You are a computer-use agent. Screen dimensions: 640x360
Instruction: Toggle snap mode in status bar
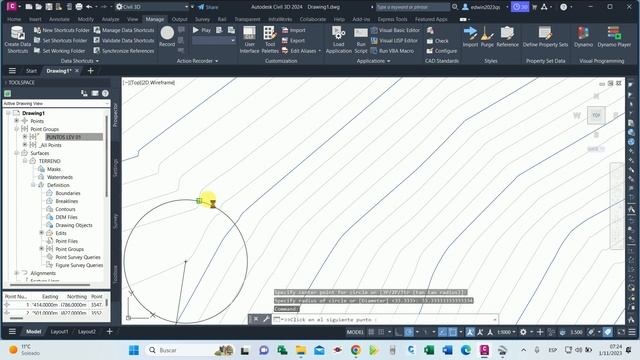pos(381,332)
